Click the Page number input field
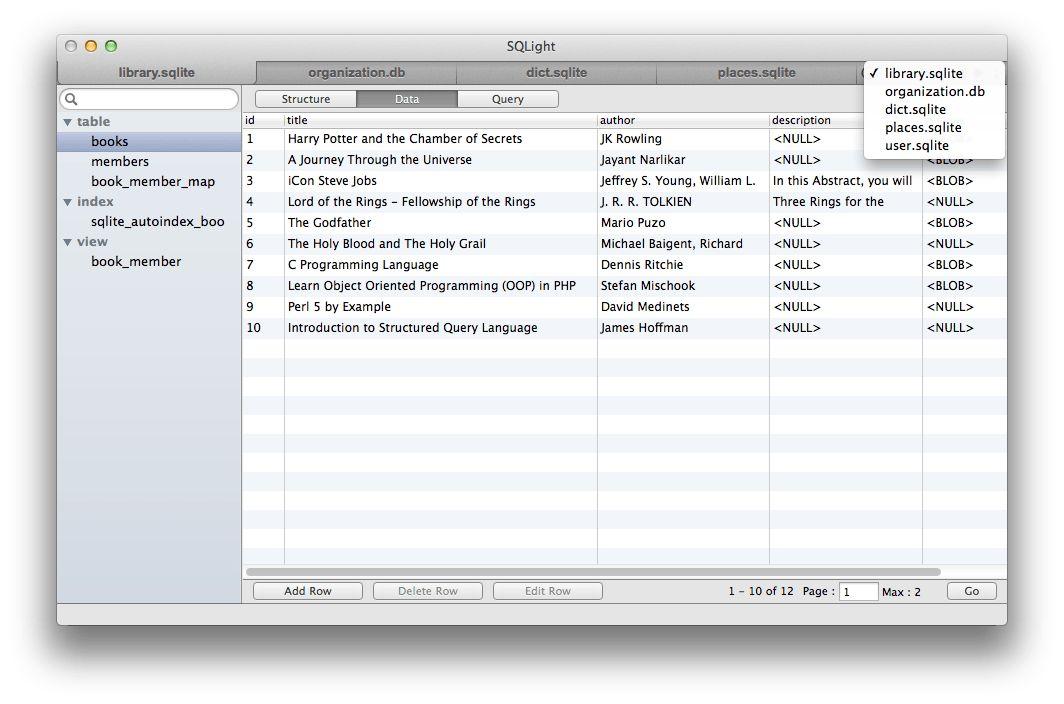1064x704 pixels. coord(858,592)
